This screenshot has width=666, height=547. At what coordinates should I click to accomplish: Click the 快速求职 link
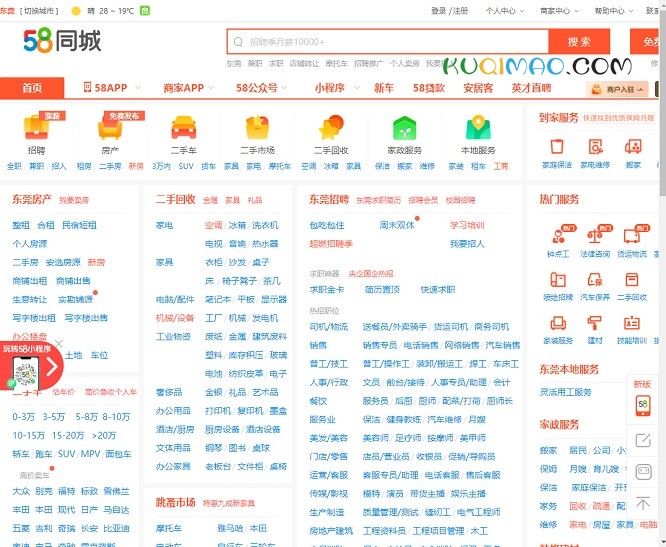(437, 290)
